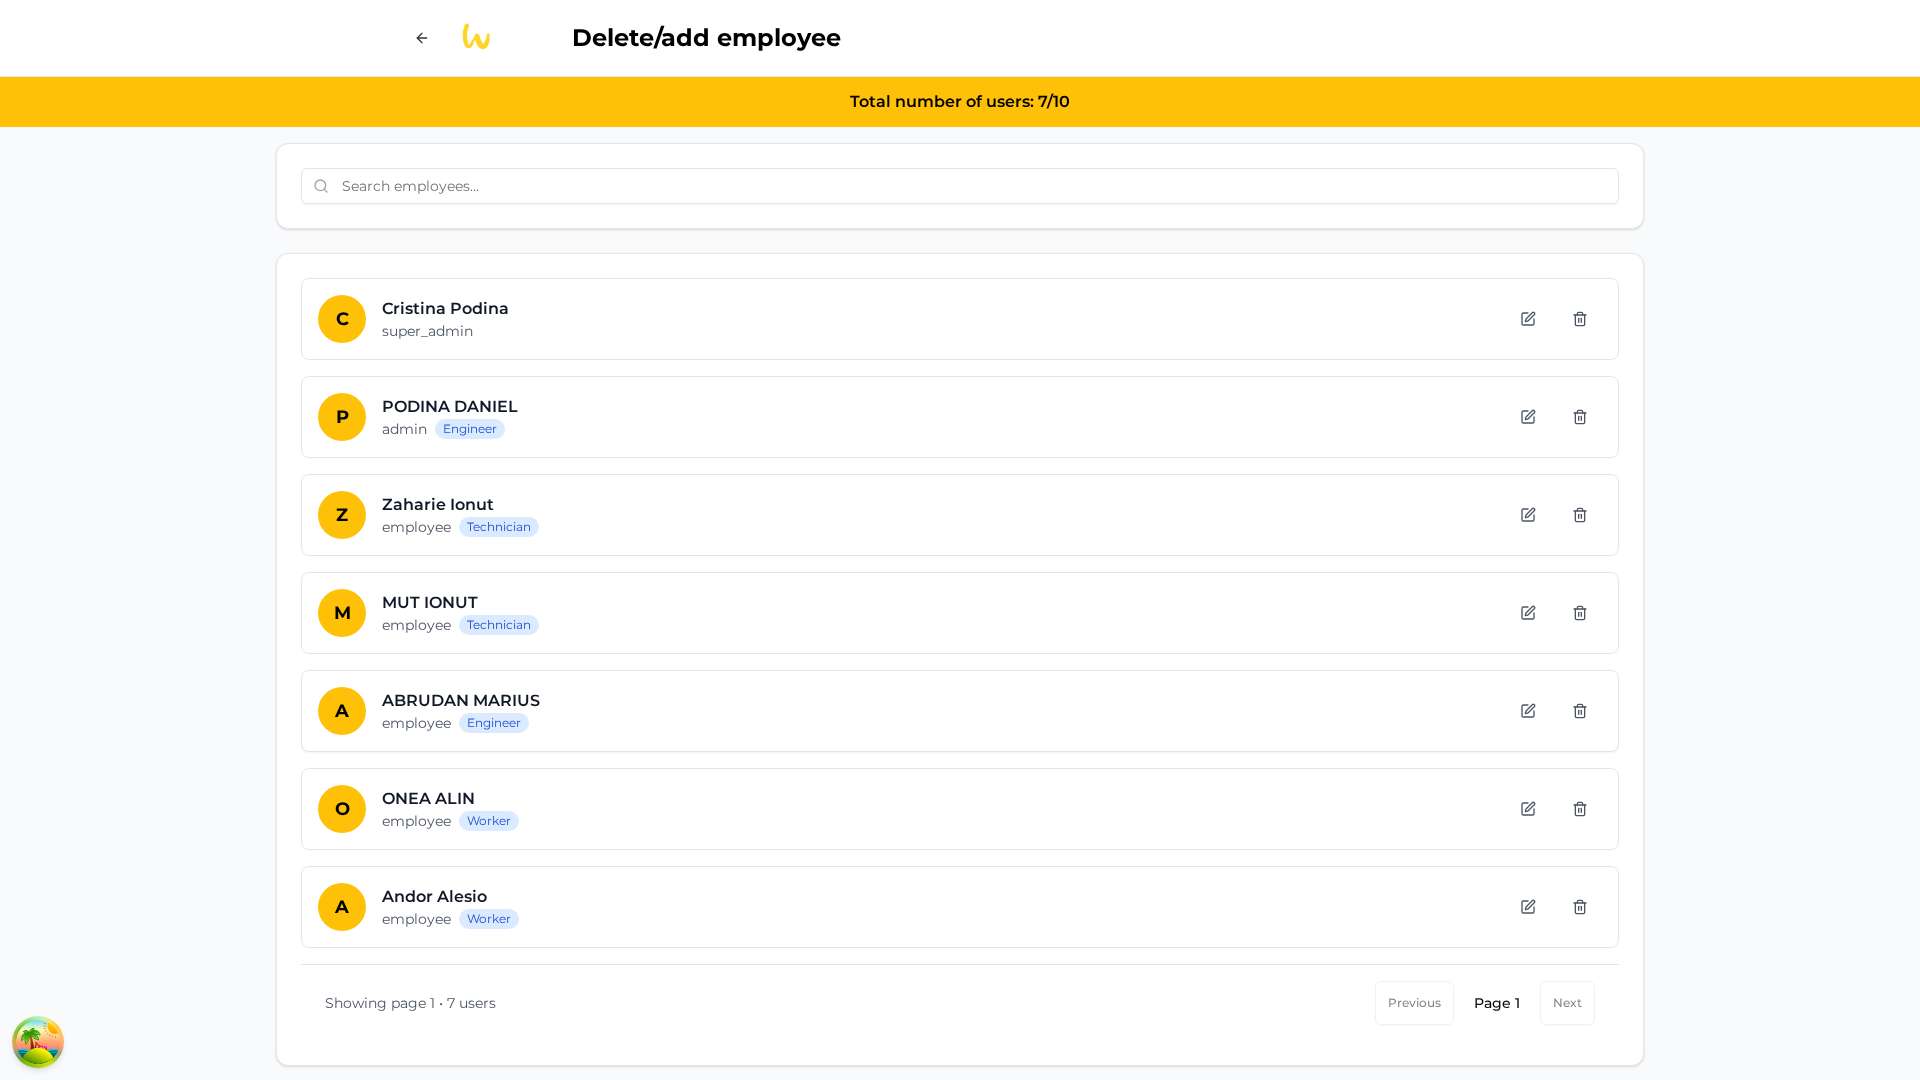Go to the Previous page
Viewport: 1920px width, 1080px height.
coord(1414,1003)
